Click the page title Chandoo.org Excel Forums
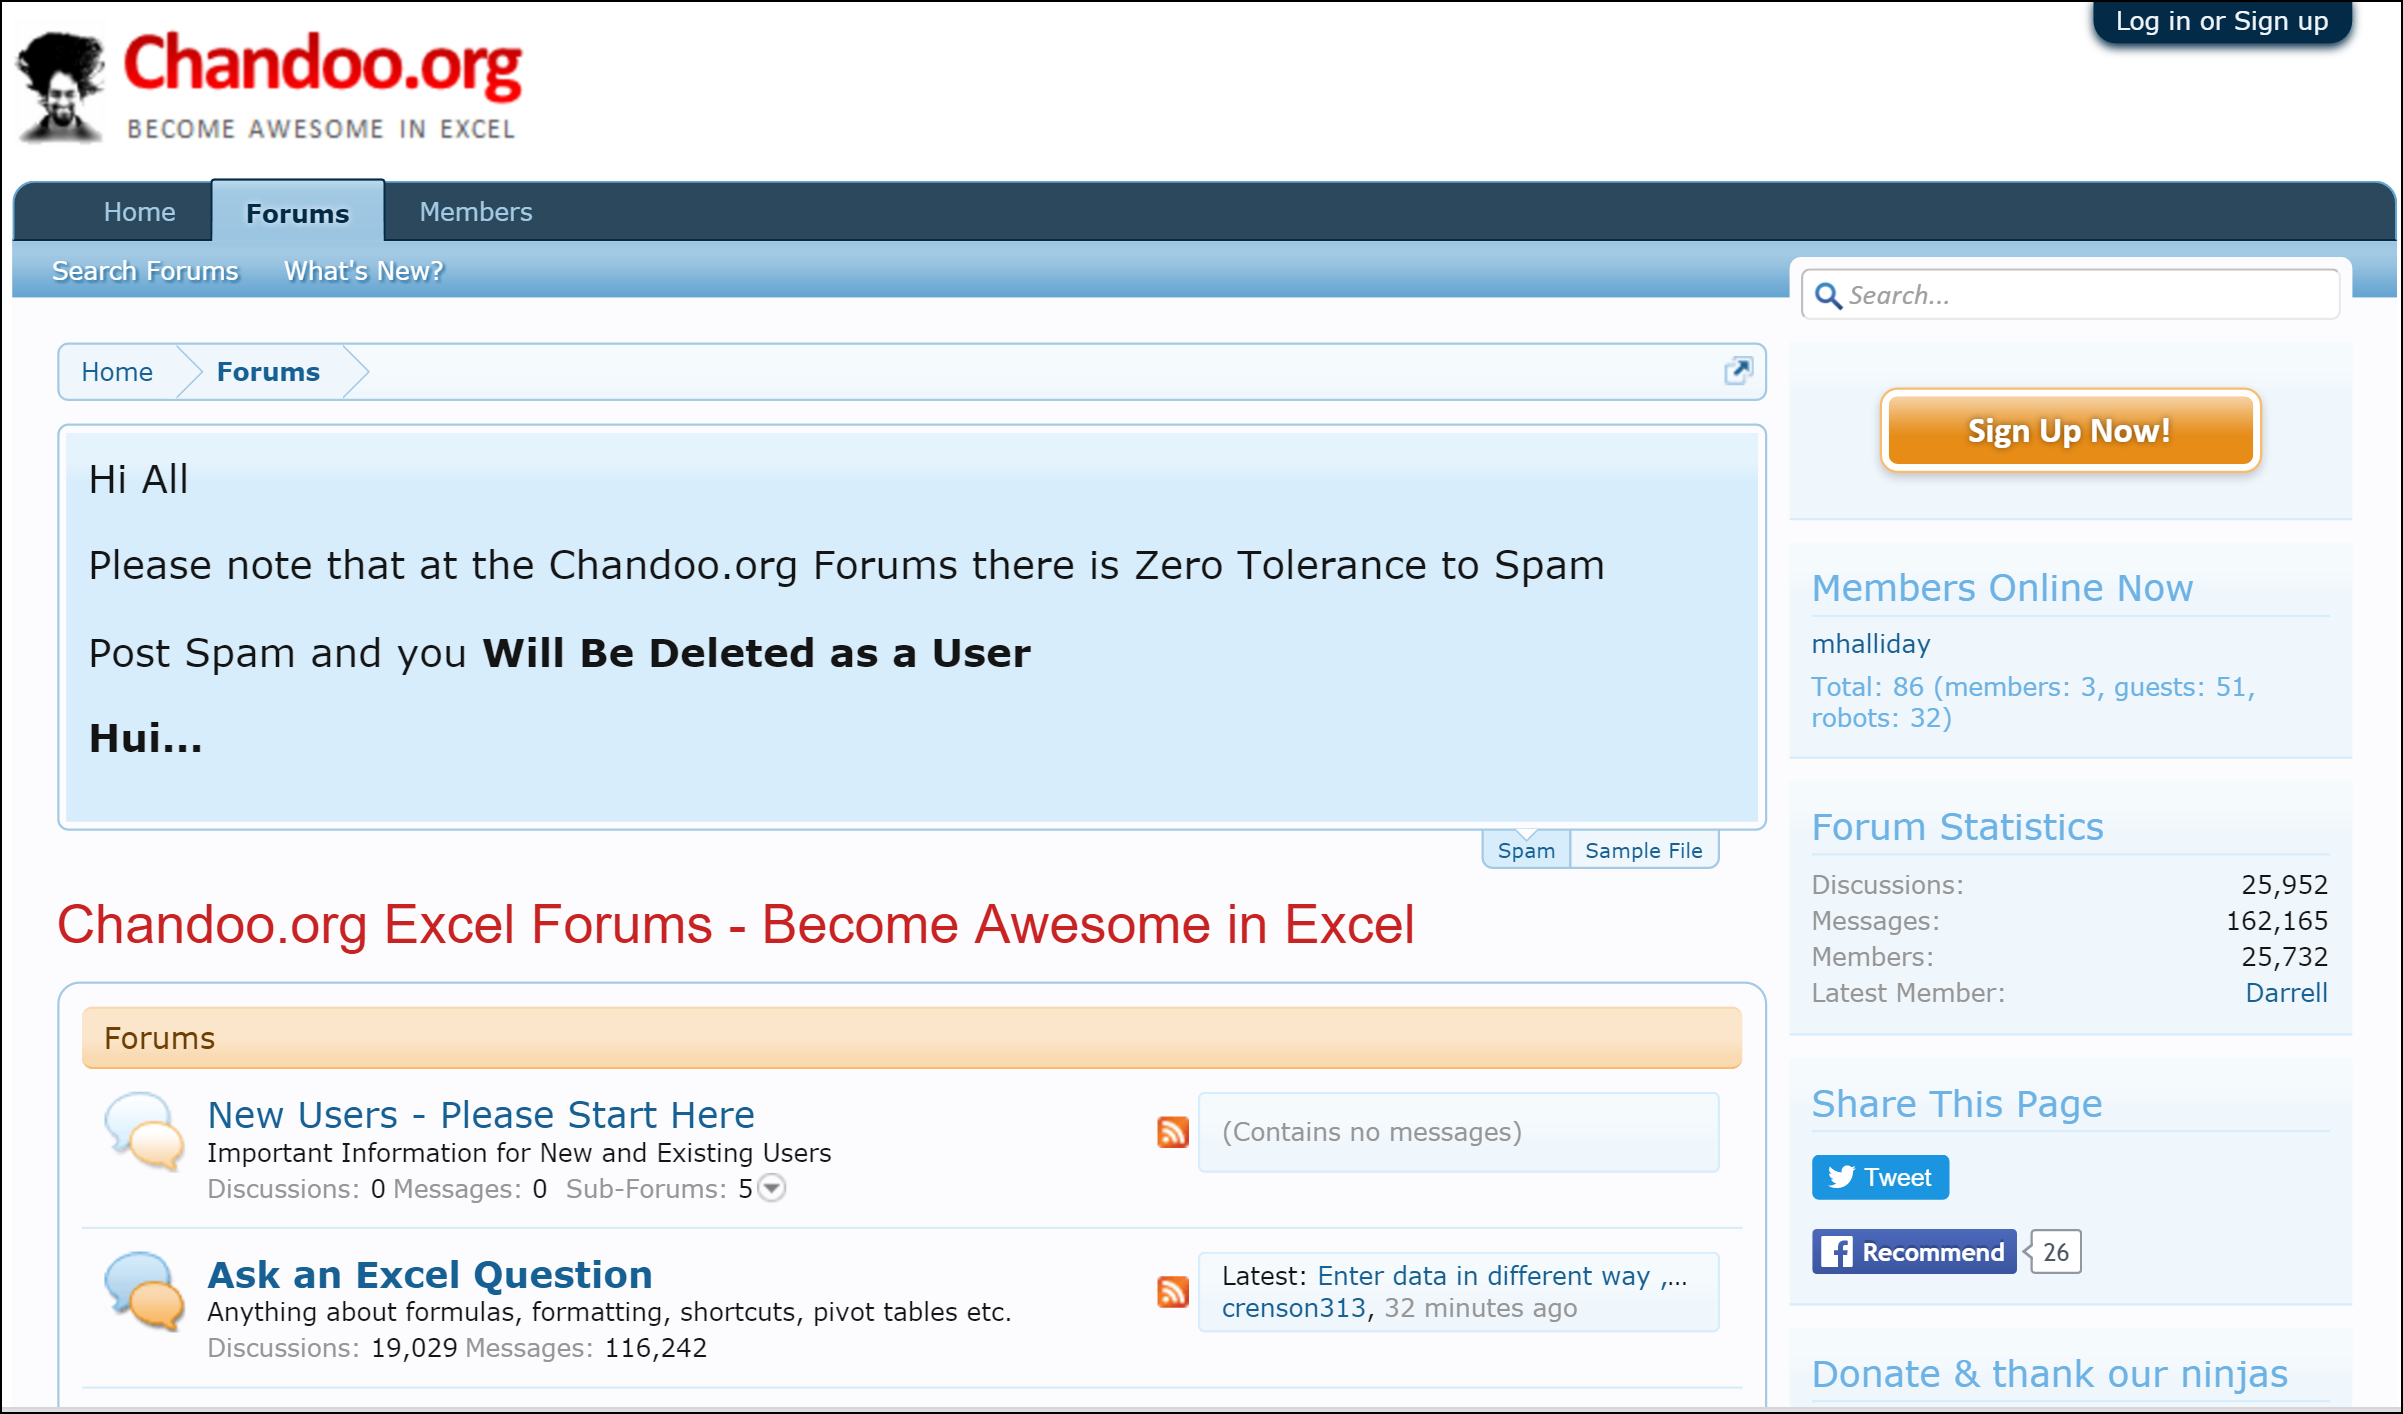 (x=736, y=924)
